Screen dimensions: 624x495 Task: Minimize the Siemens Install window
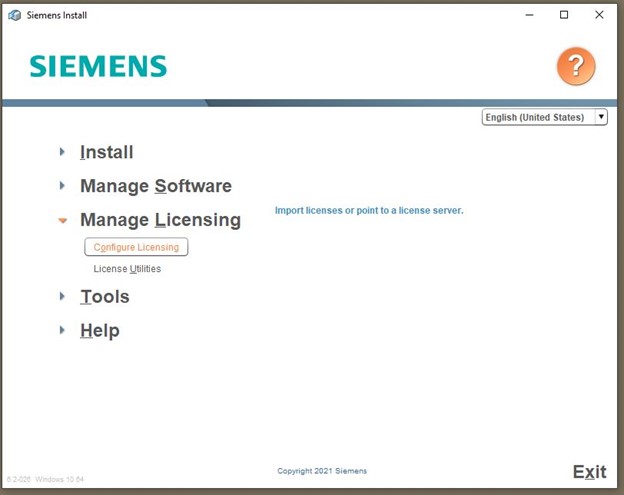pos(529,15)
